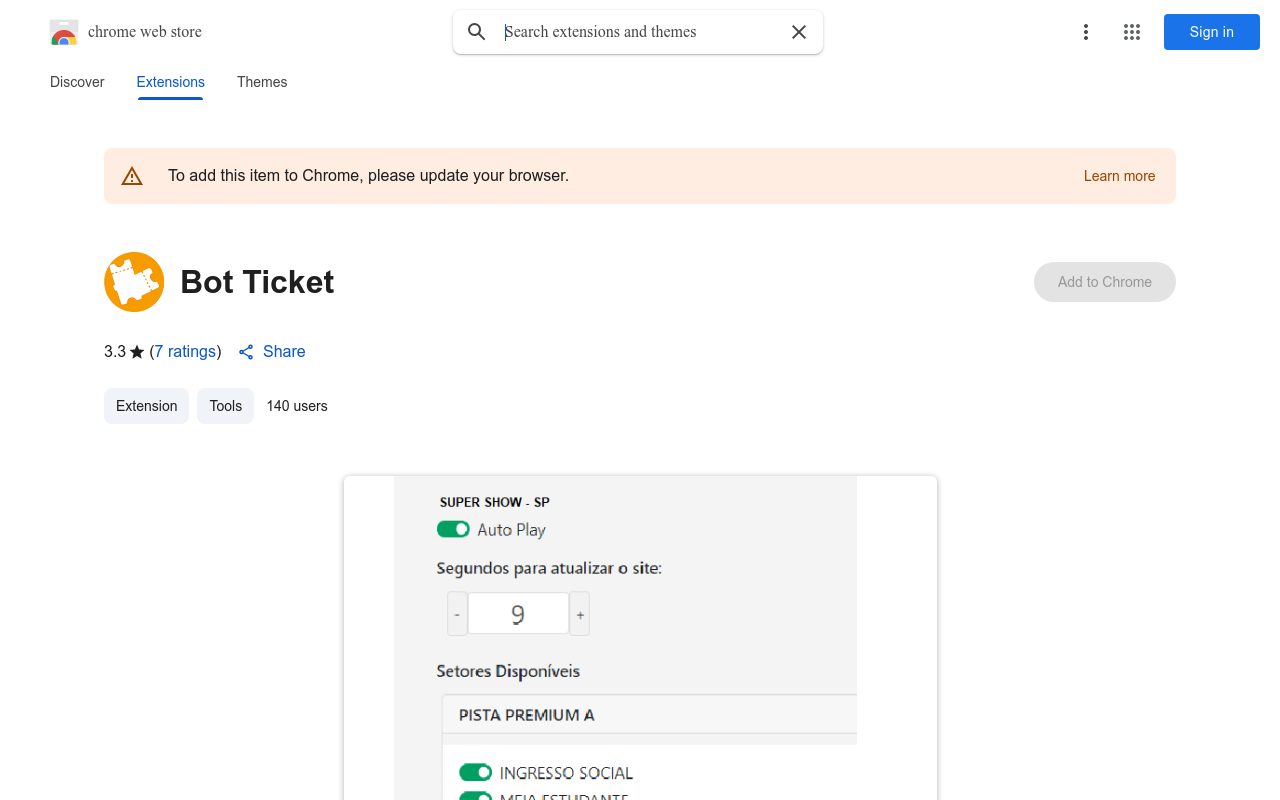Click the Learn more banner link
The height and width of the screenshot is (800, 1280).
[x=1119, y=176]
